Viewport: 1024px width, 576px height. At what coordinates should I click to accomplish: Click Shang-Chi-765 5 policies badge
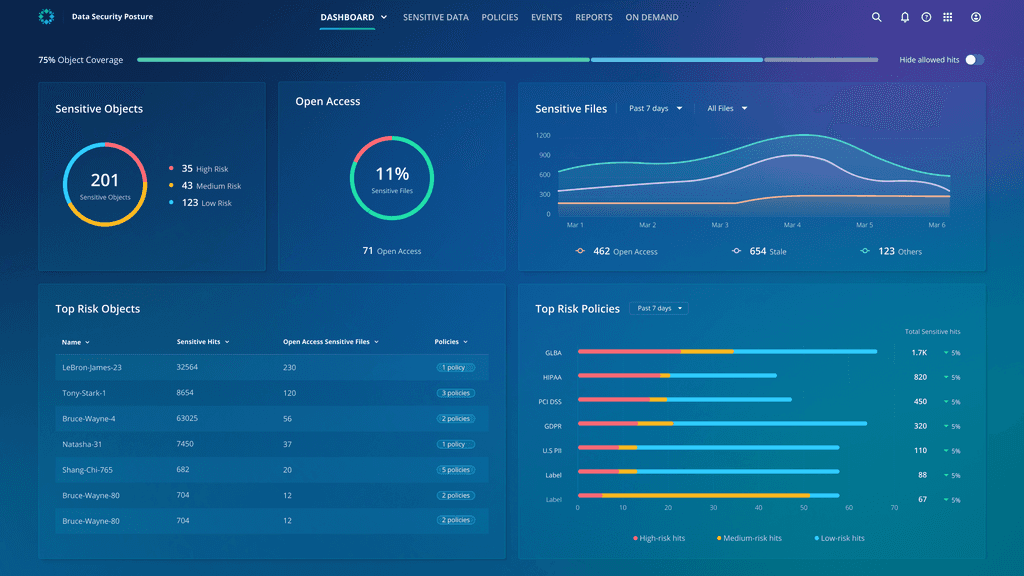[455, 470]
